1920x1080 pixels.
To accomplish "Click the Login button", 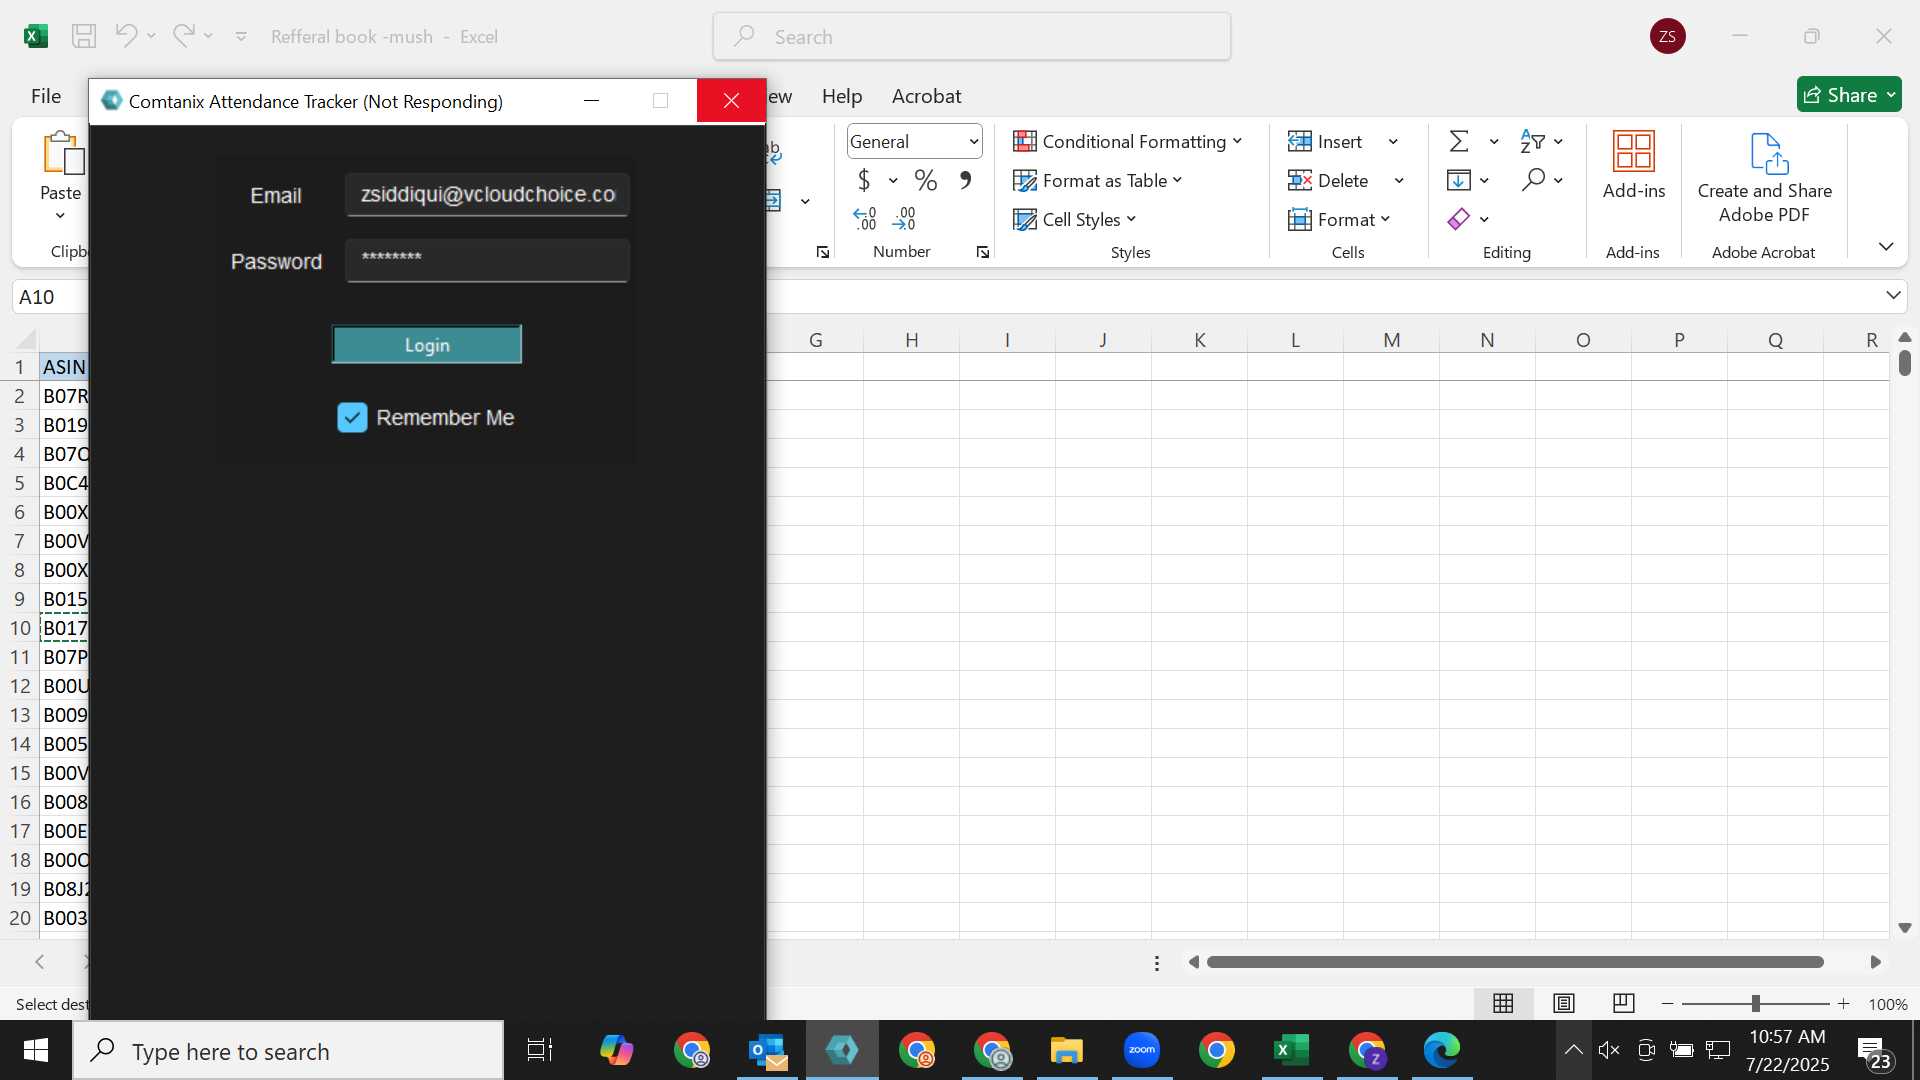I will click(427, 345).
